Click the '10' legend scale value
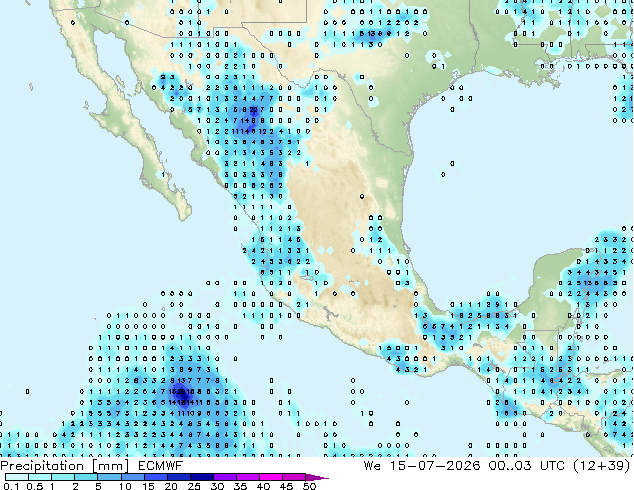The height and width of the screenshot is (490, 634). (125, 486)
